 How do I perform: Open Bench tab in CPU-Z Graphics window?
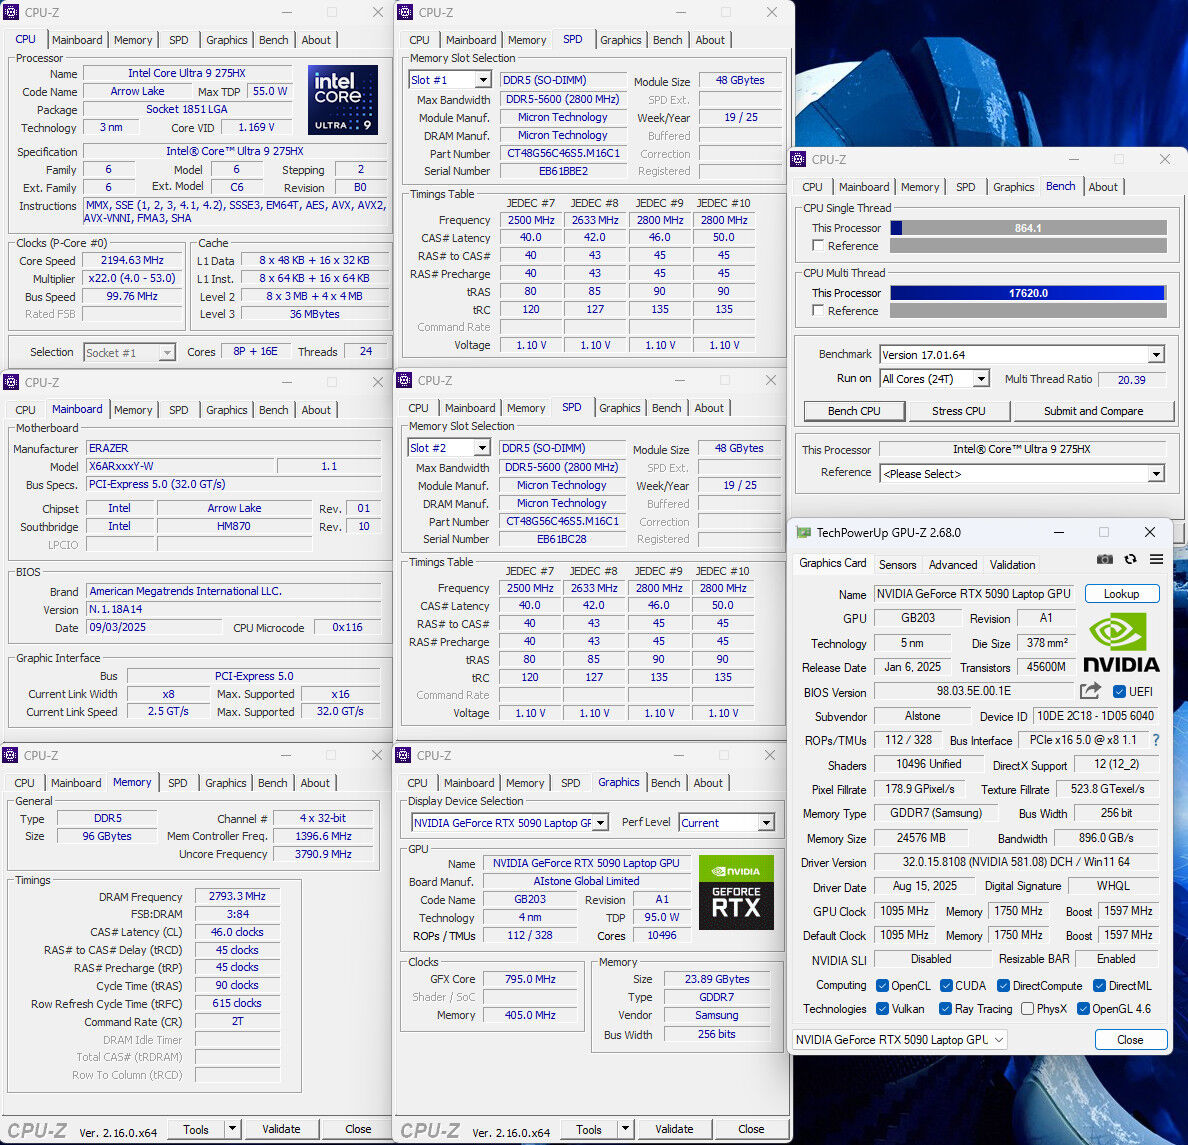point(665,783)
